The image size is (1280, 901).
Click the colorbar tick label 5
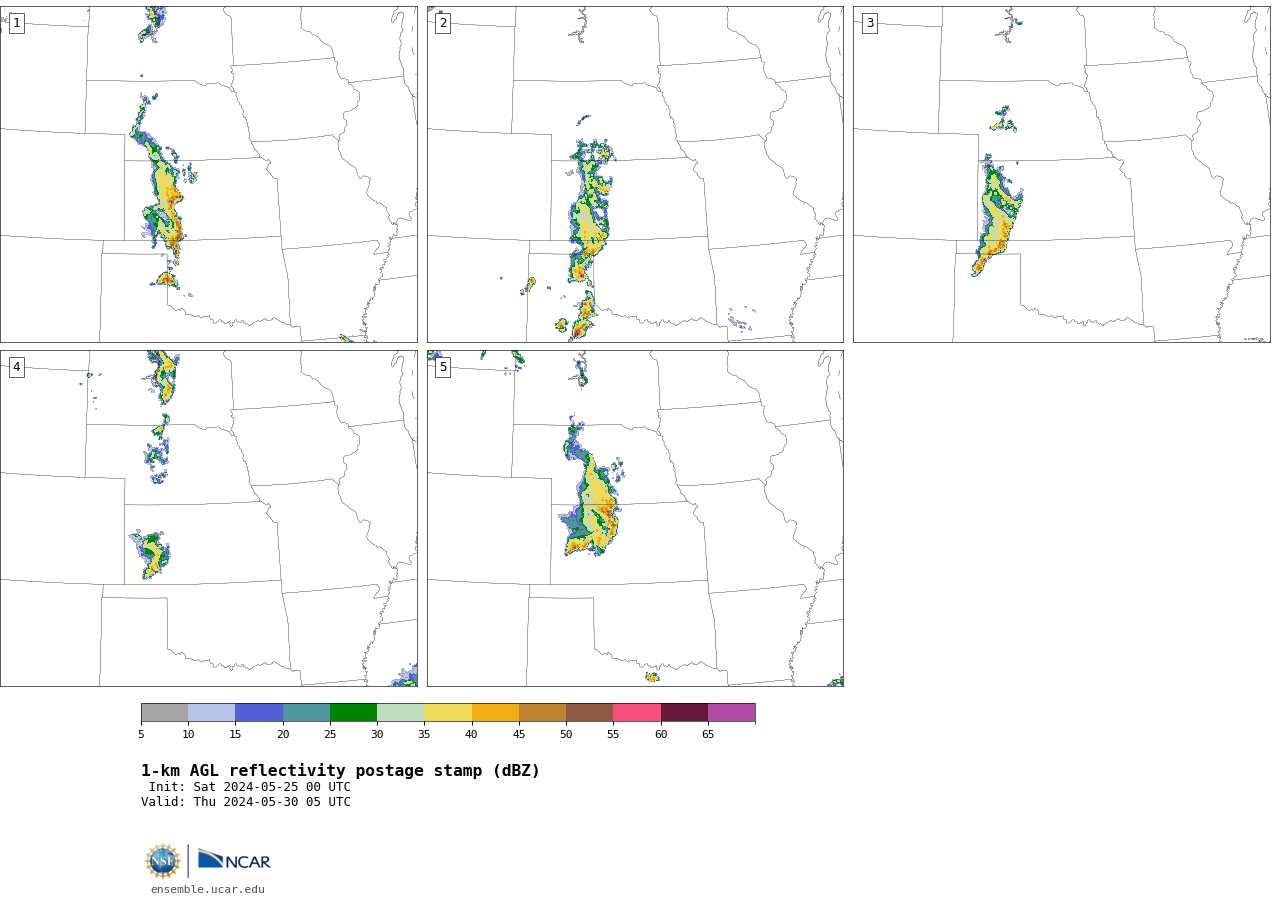tap(141, 735)
